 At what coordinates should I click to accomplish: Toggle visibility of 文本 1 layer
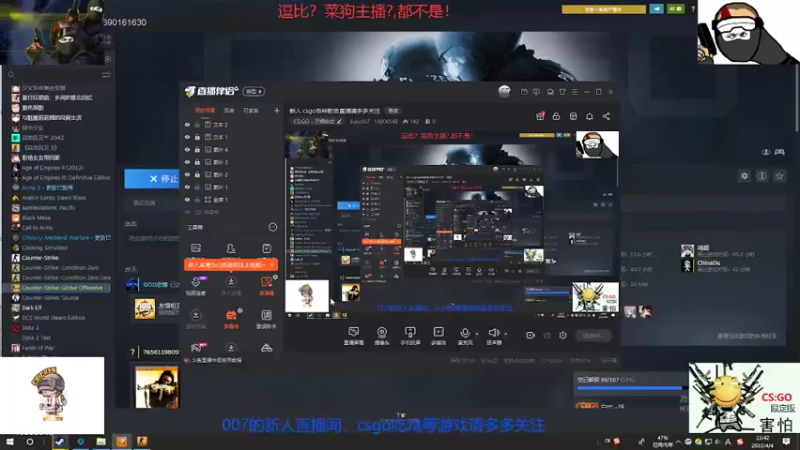tap(187, 137)
